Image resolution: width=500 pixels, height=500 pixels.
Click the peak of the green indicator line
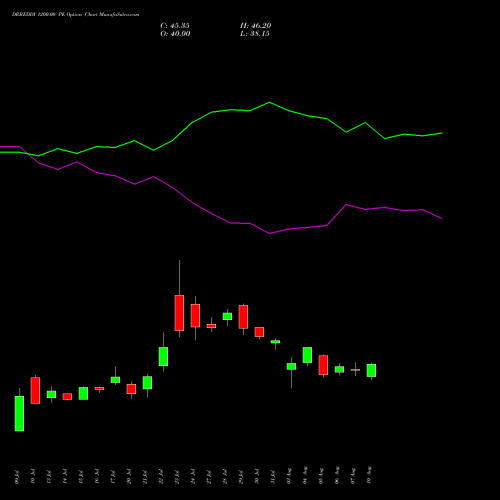[x=269, y=102]
